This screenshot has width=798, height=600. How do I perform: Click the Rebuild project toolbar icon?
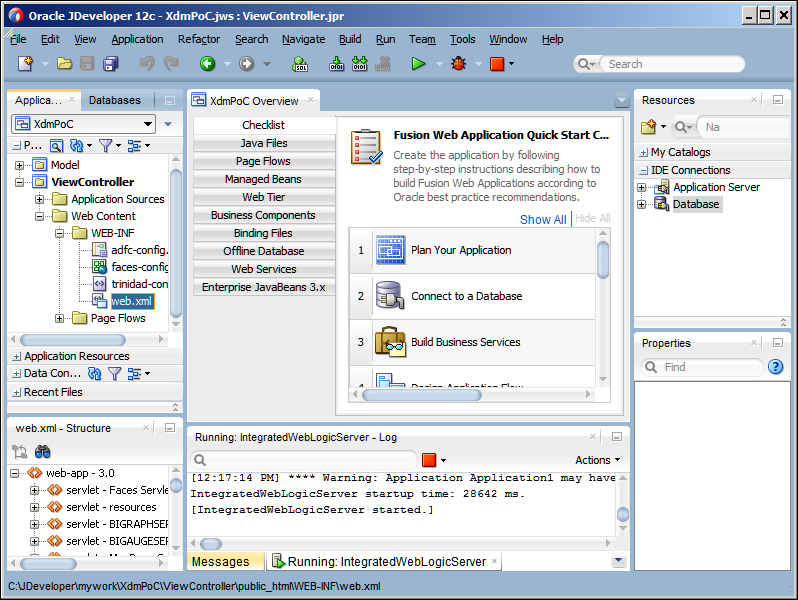pyautogui.click(x=359, y=64)
